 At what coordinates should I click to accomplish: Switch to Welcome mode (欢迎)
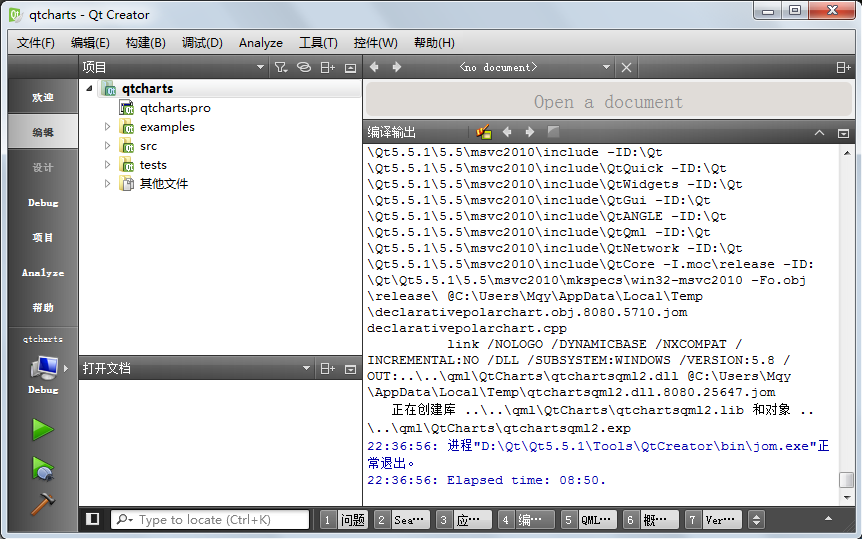(43, 97)
